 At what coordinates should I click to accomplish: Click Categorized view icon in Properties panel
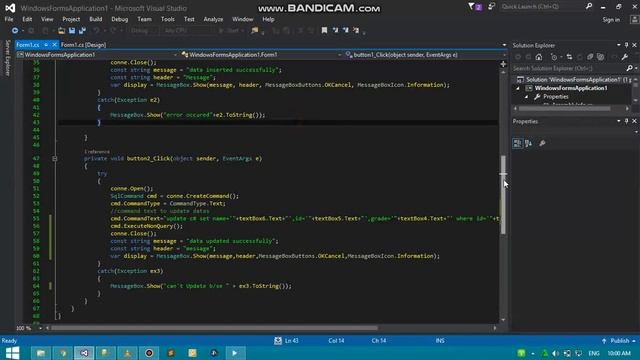point(517,143)
